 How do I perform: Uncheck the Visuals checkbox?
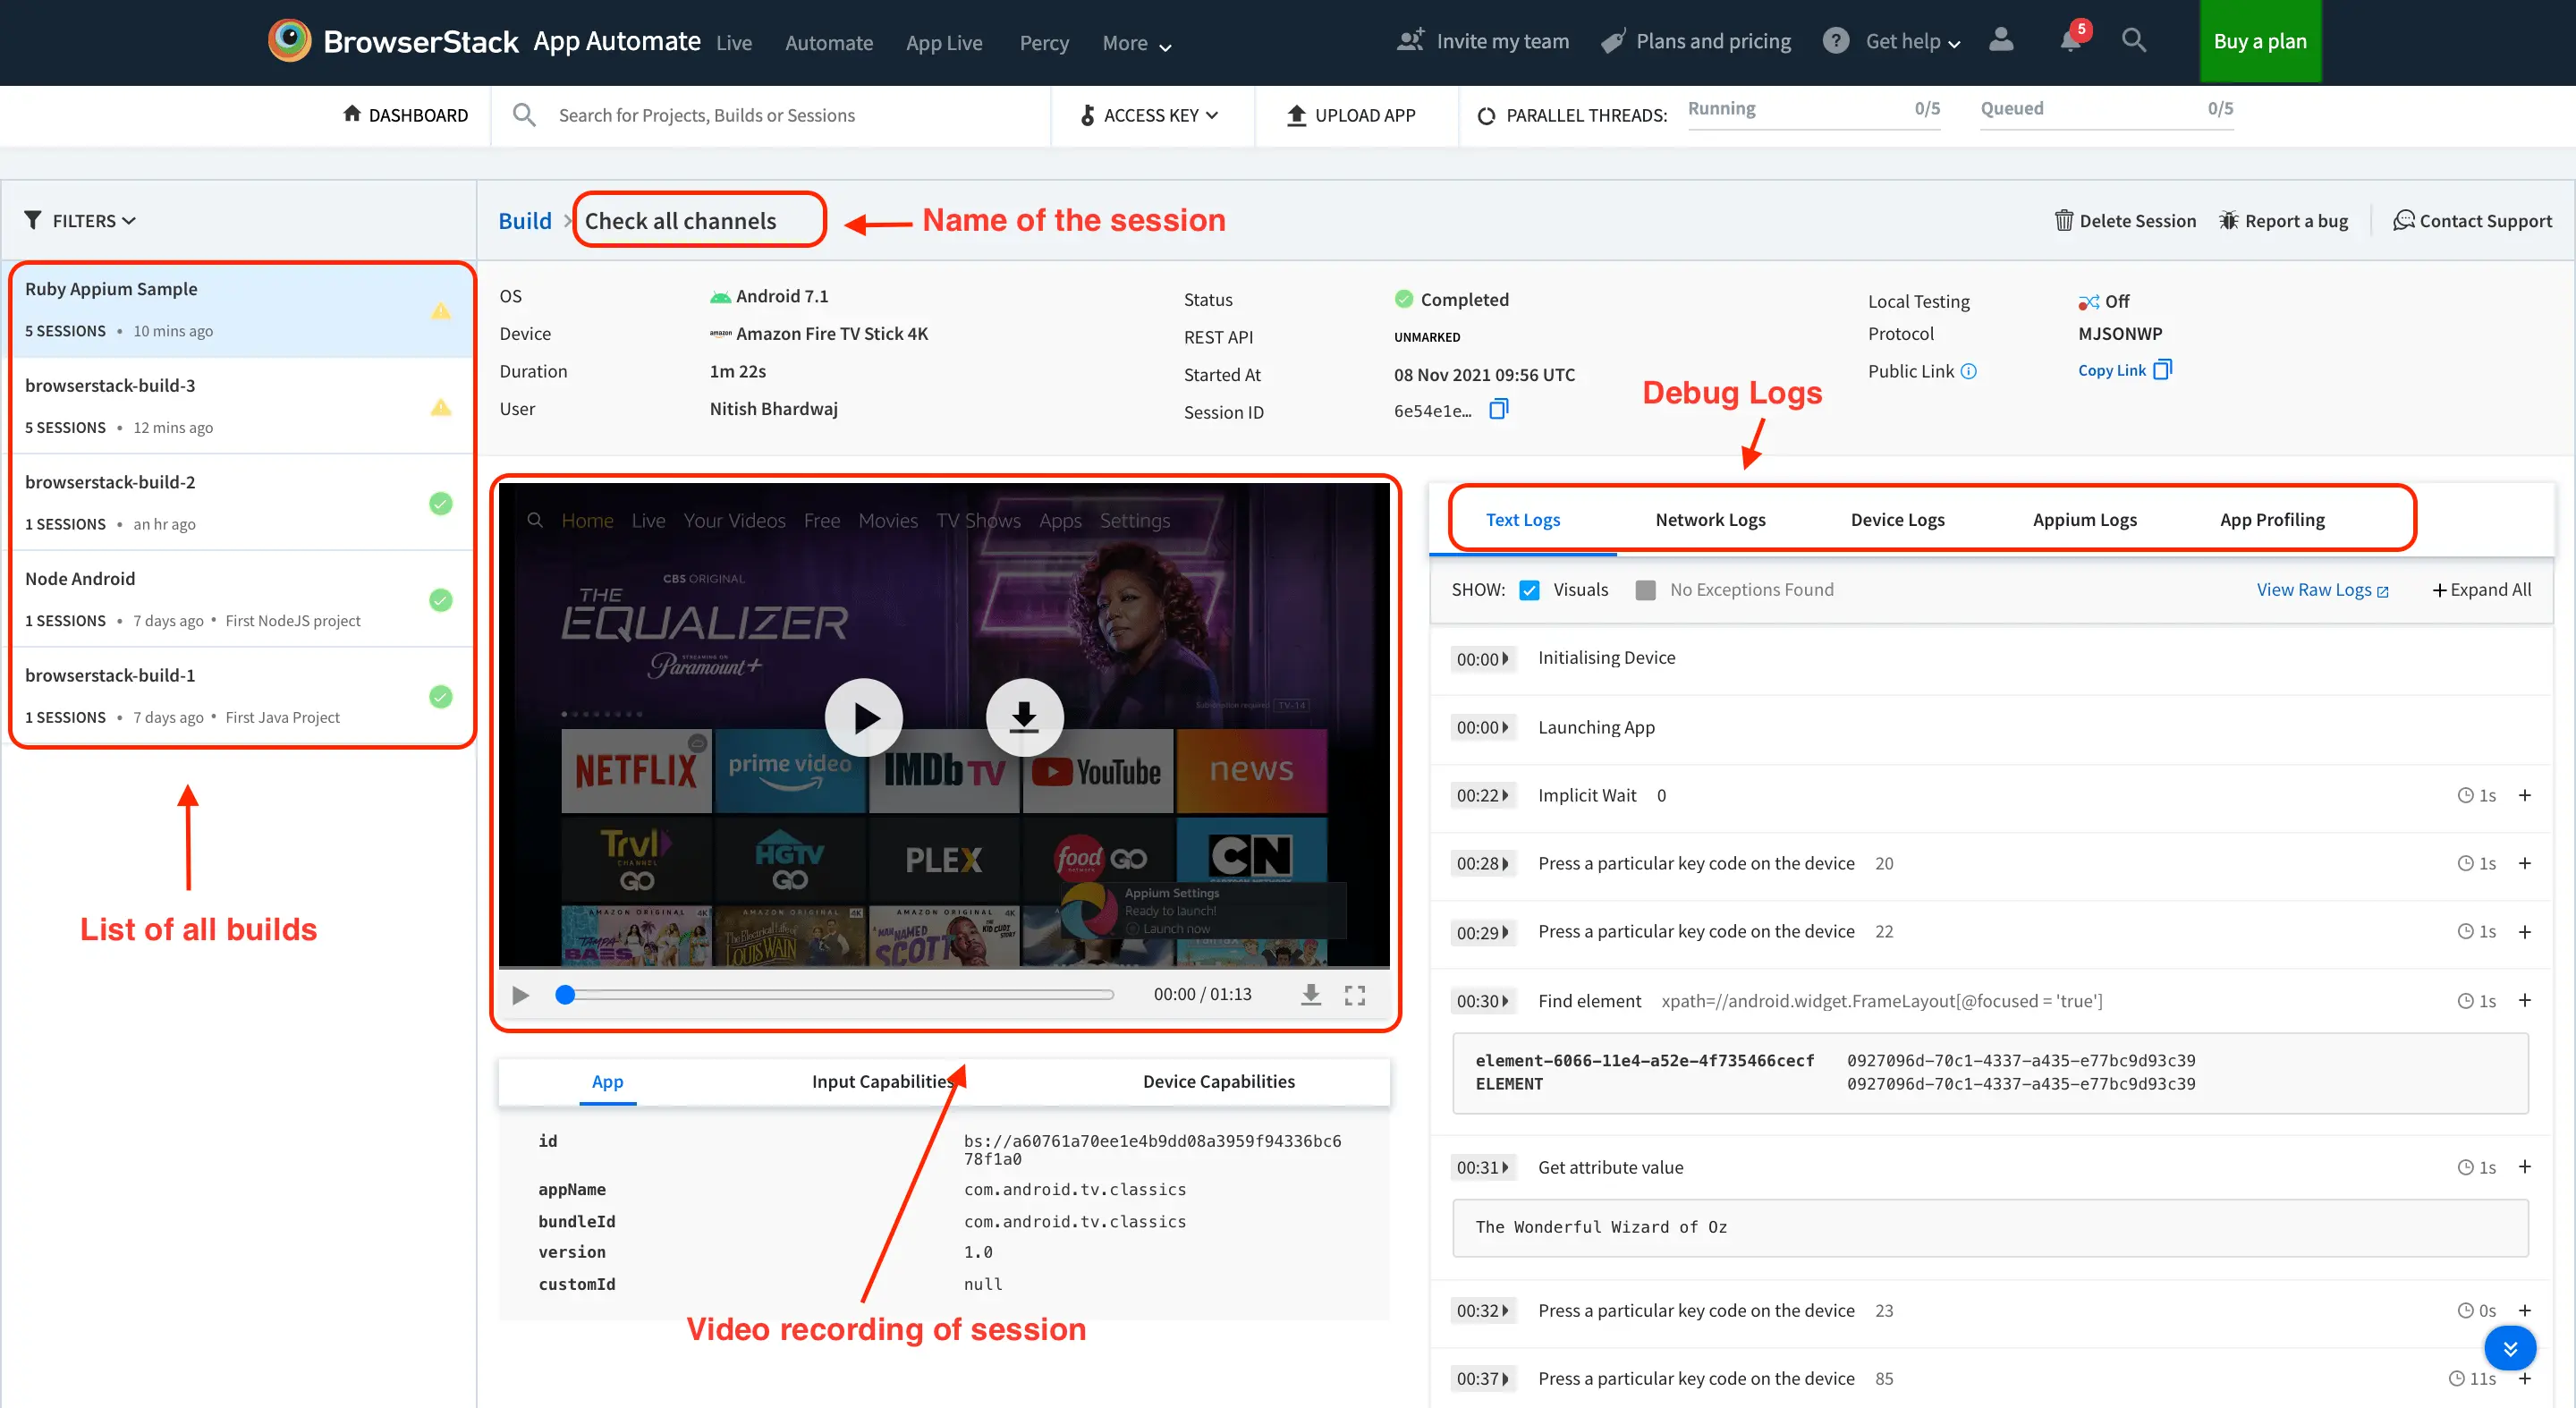pyautogui.click(x=1529, y=590)
